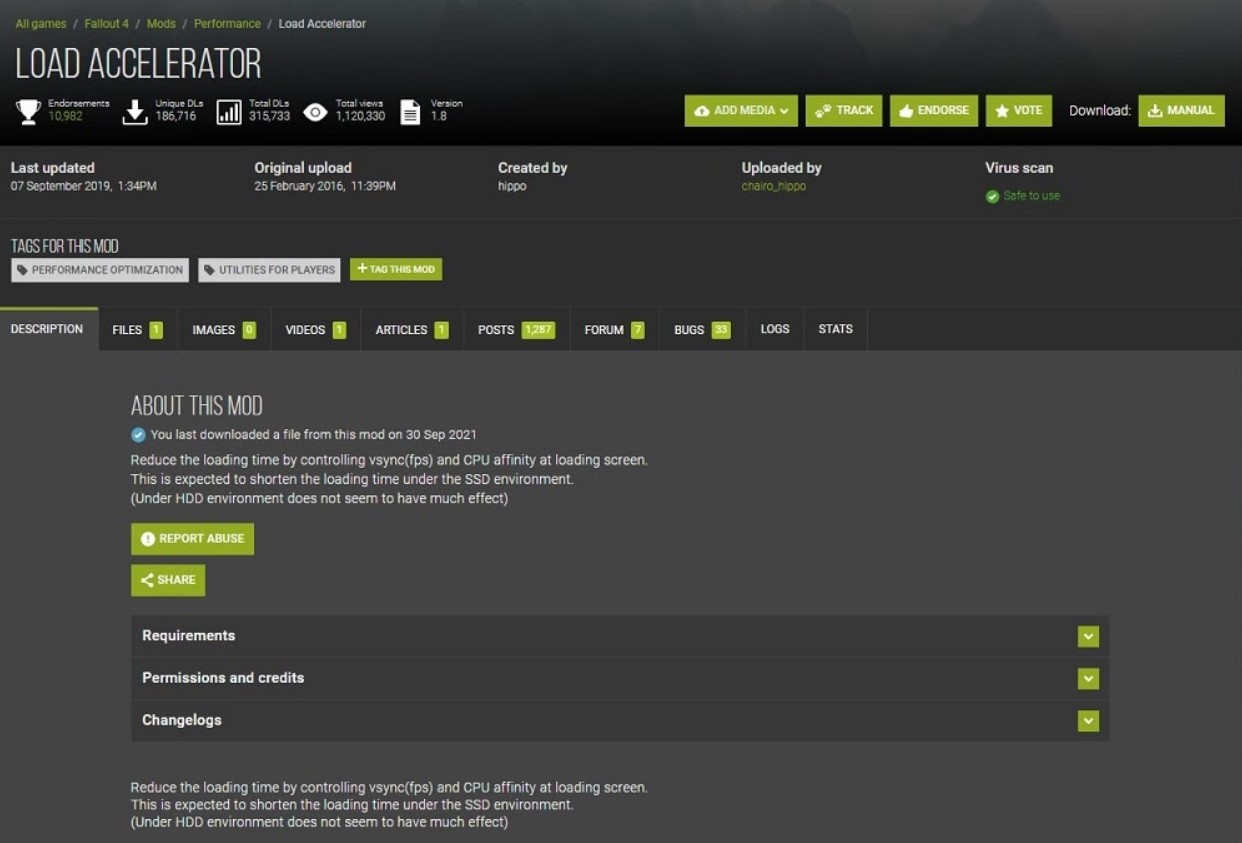
Task: Open the Posts tab
Action: (x=516, y=329)
